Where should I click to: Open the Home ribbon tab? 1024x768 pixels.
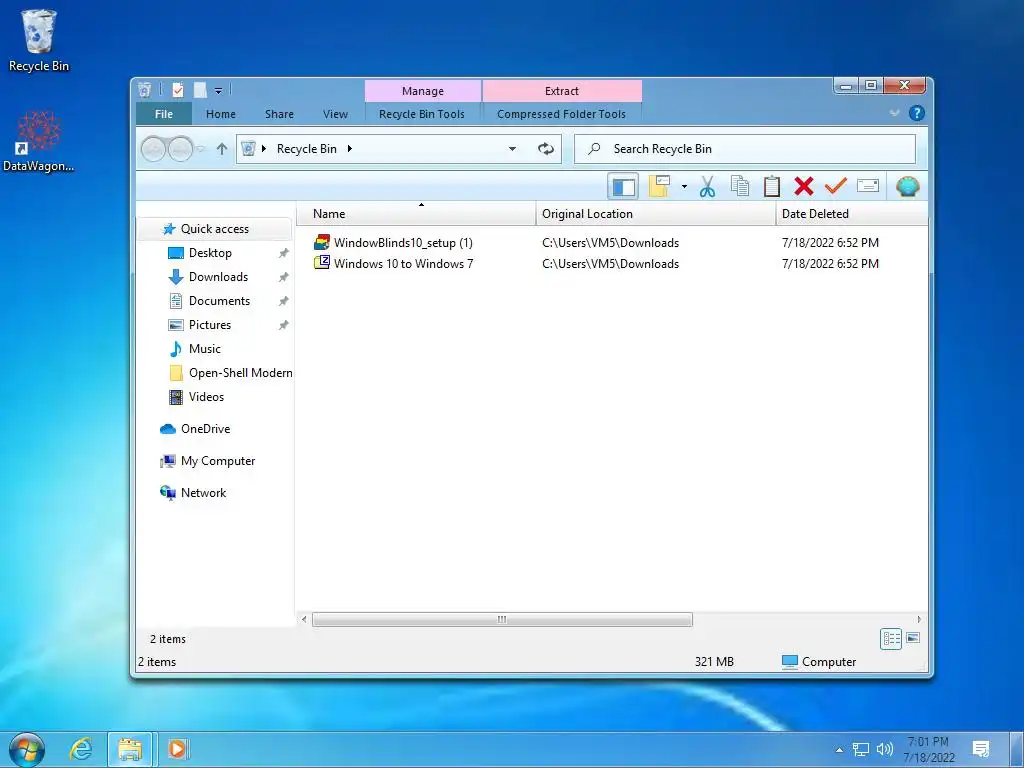(x=221, y=114)
